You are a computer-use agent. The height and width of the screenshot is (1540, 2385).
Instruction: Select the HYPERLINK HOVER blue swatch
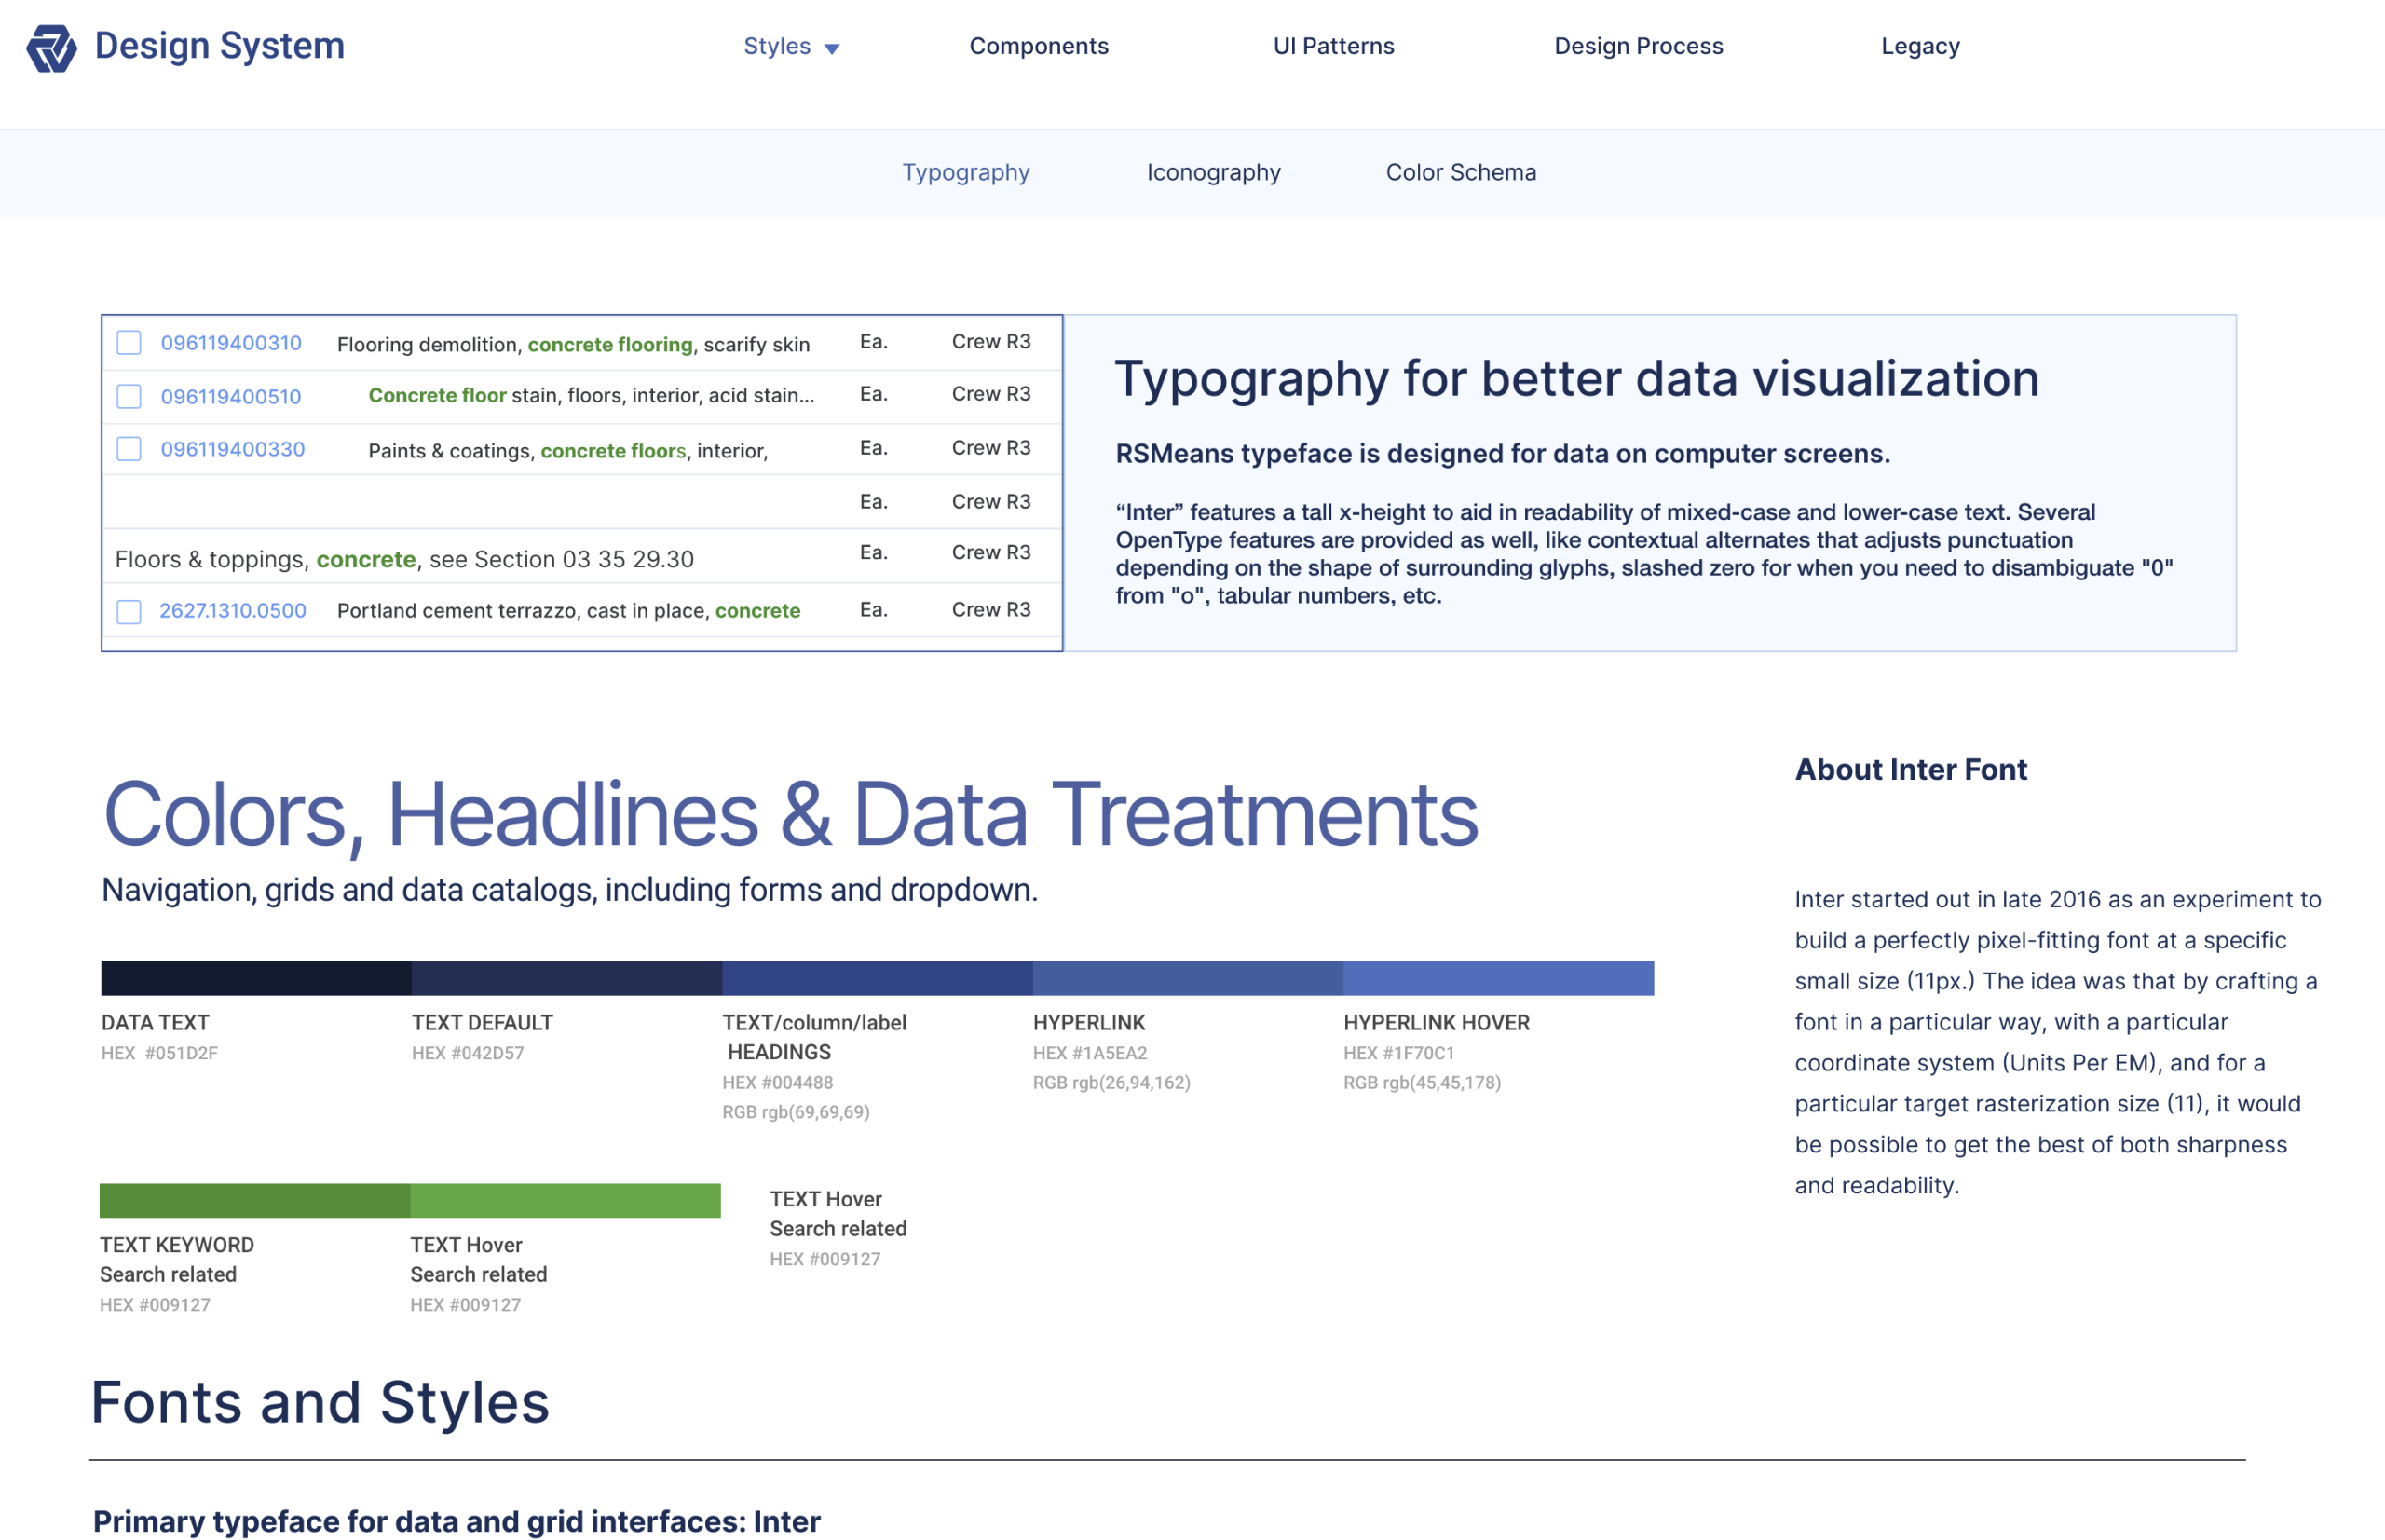1497,977
